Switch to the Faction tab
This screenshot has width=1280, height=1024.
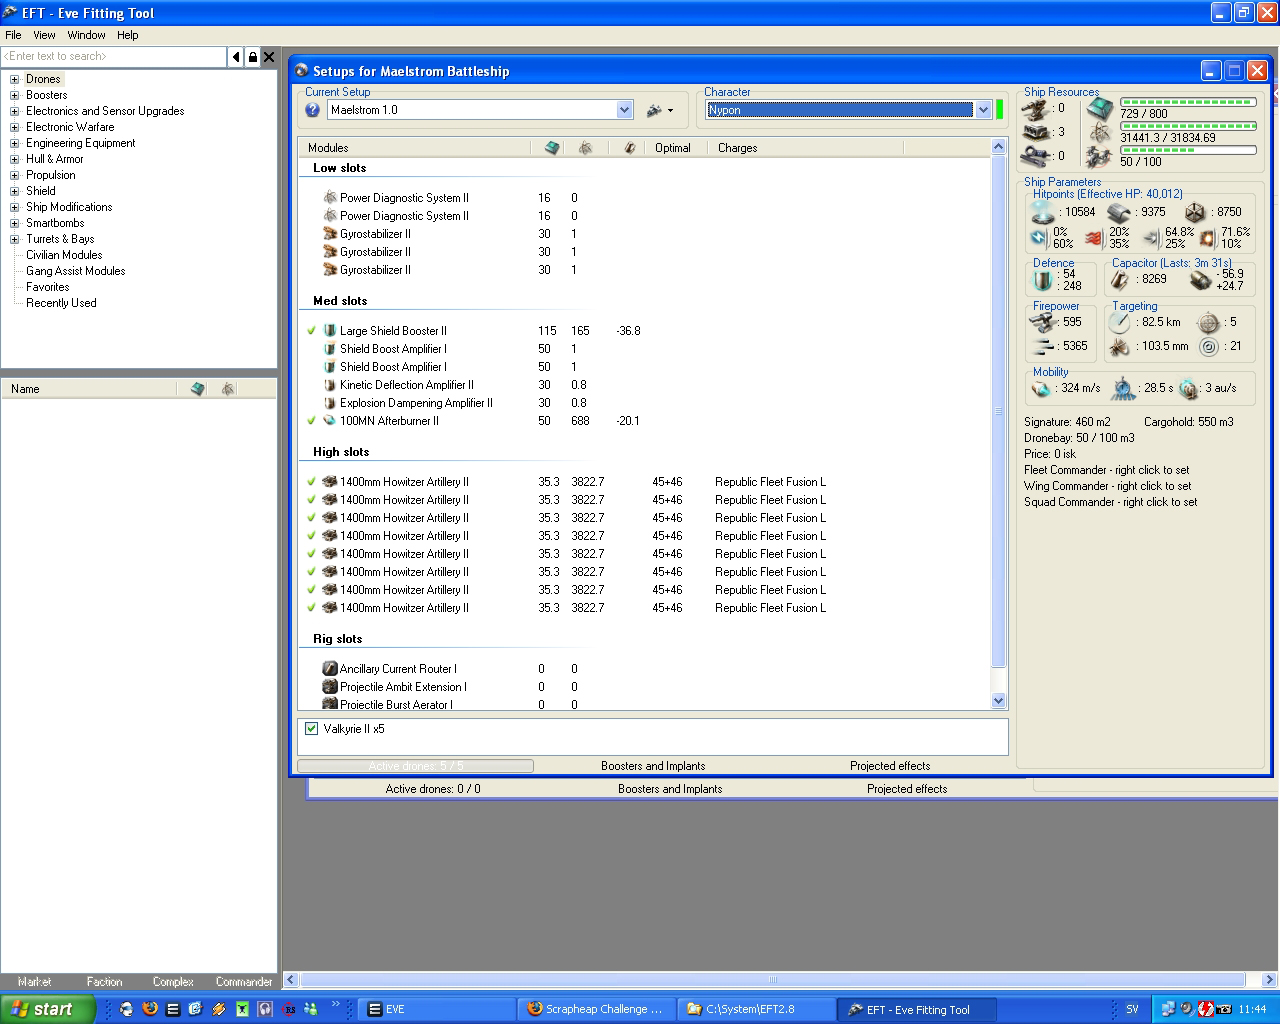pos(104,982)
